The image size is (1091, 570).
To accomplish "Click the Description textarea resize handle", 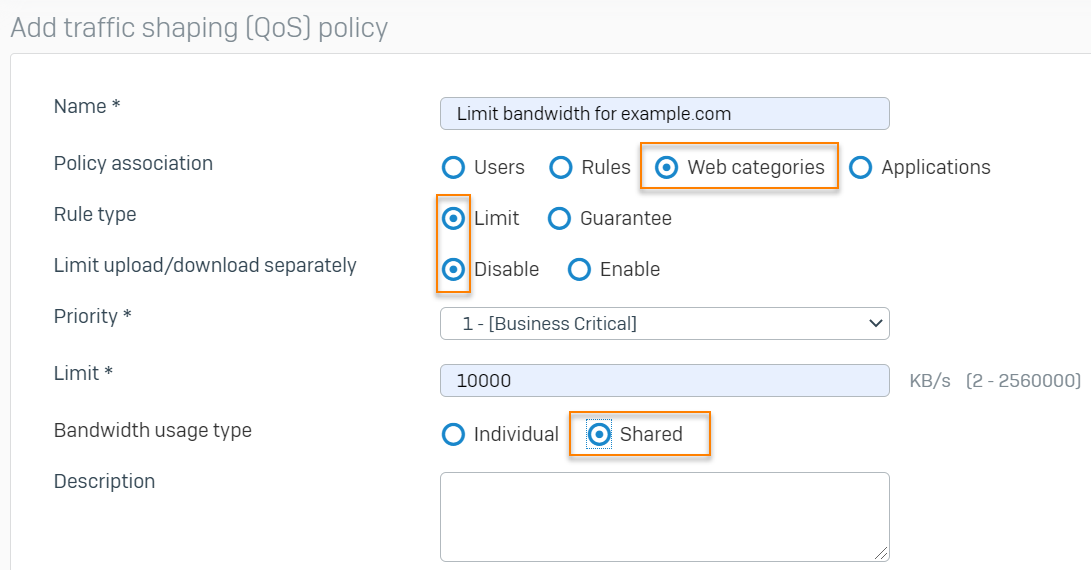I will click(x=882, y=554).
